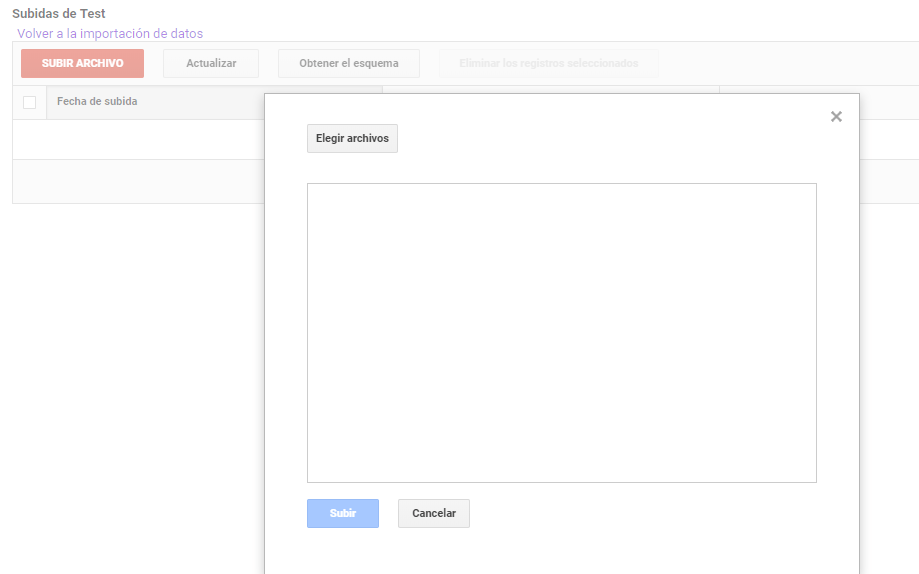
Task: Click Obtener el esquema button
Action: [x=349, y=63]
